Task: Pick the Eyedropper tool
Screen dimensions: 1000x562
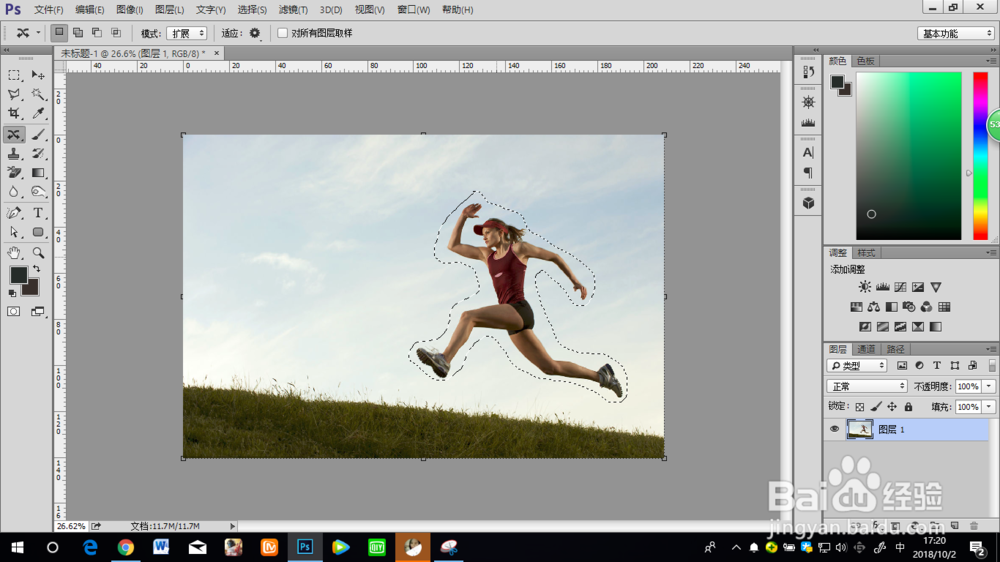Action: click(x=38, y=114)
